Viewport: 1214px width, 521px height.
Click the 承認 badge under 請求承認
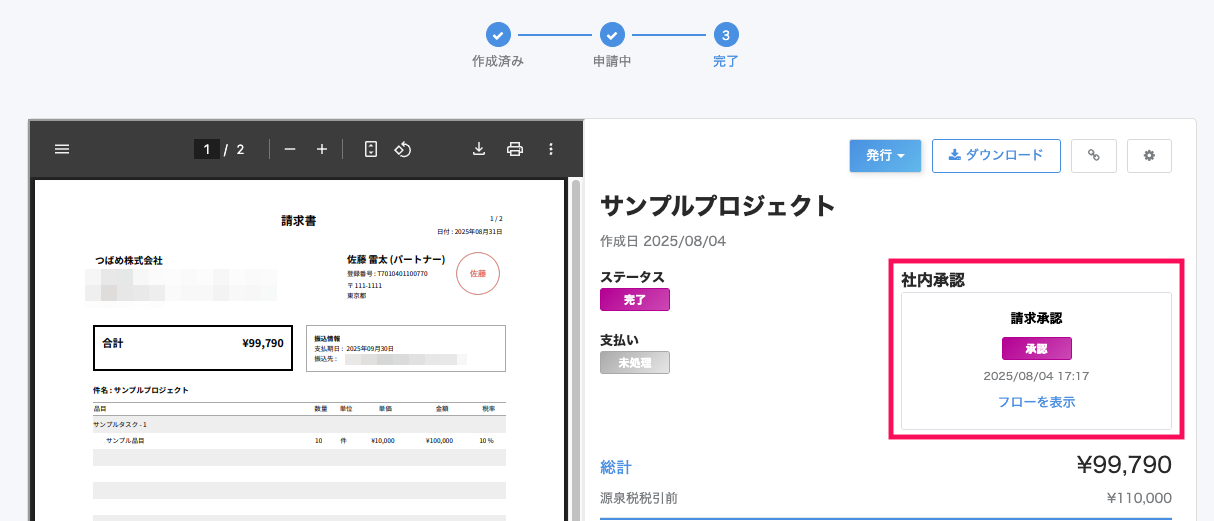click(x=1036, y=348)
